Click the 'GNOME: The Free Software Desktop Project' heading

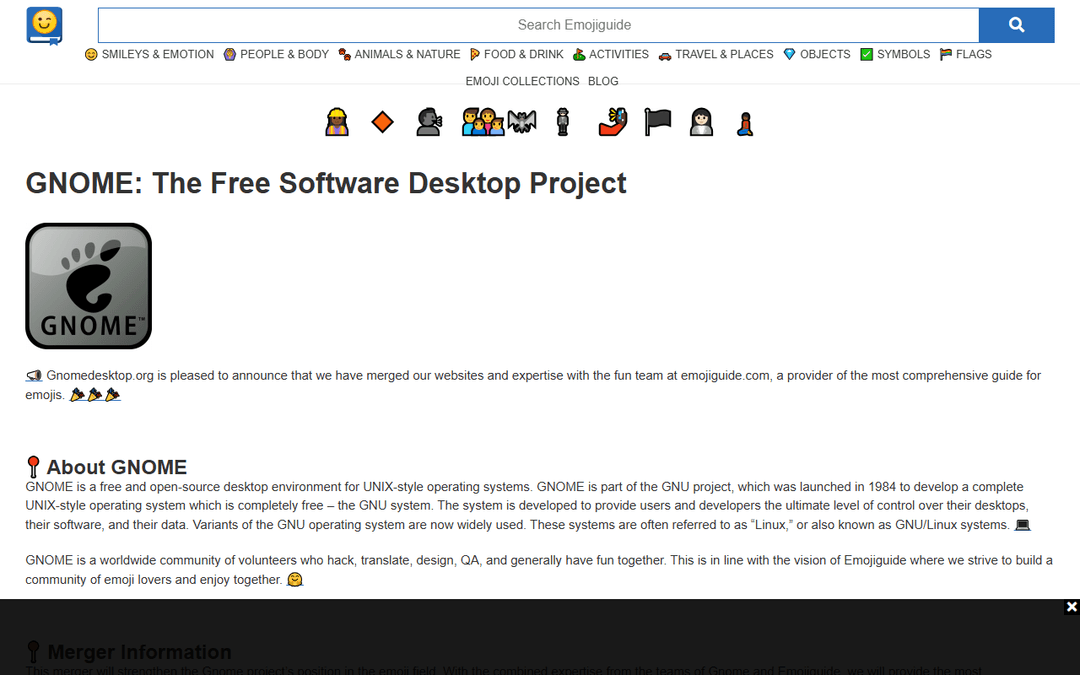[x=326, y=183]
